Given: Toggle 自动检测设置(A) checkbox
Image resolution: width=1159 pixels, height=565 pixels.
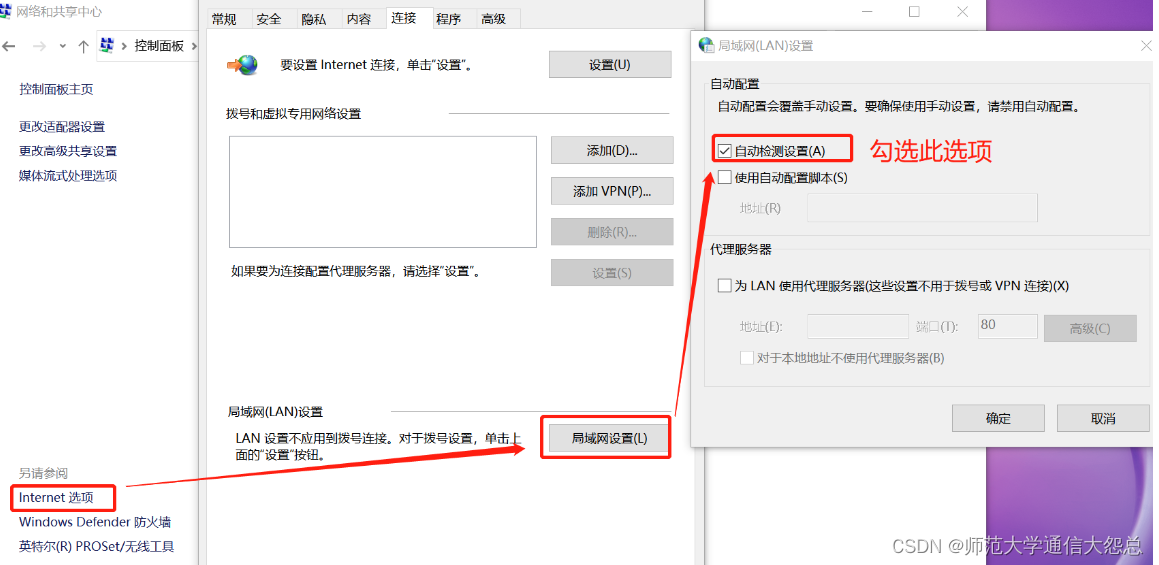Looking at the screenshot, I should pyautogui.click(x=724, y=151).
